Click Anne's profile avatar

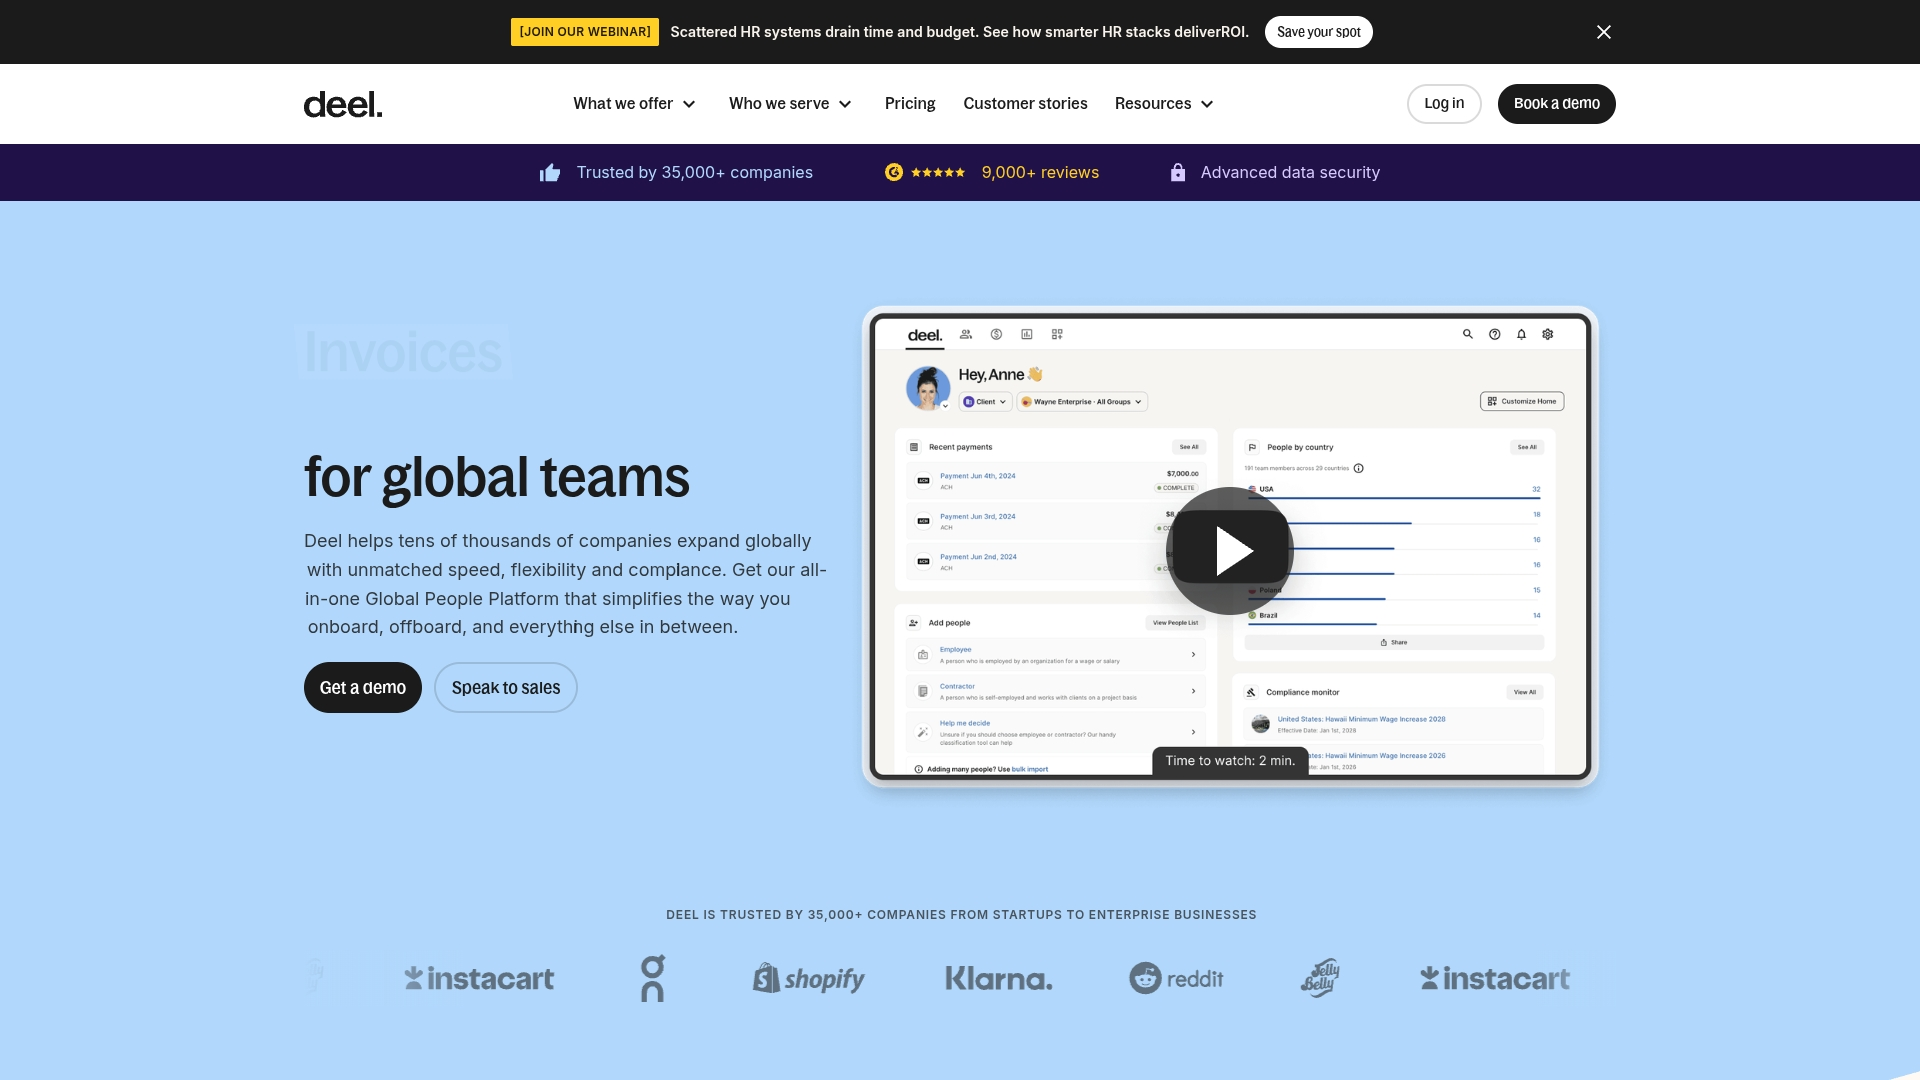(928, 388)
